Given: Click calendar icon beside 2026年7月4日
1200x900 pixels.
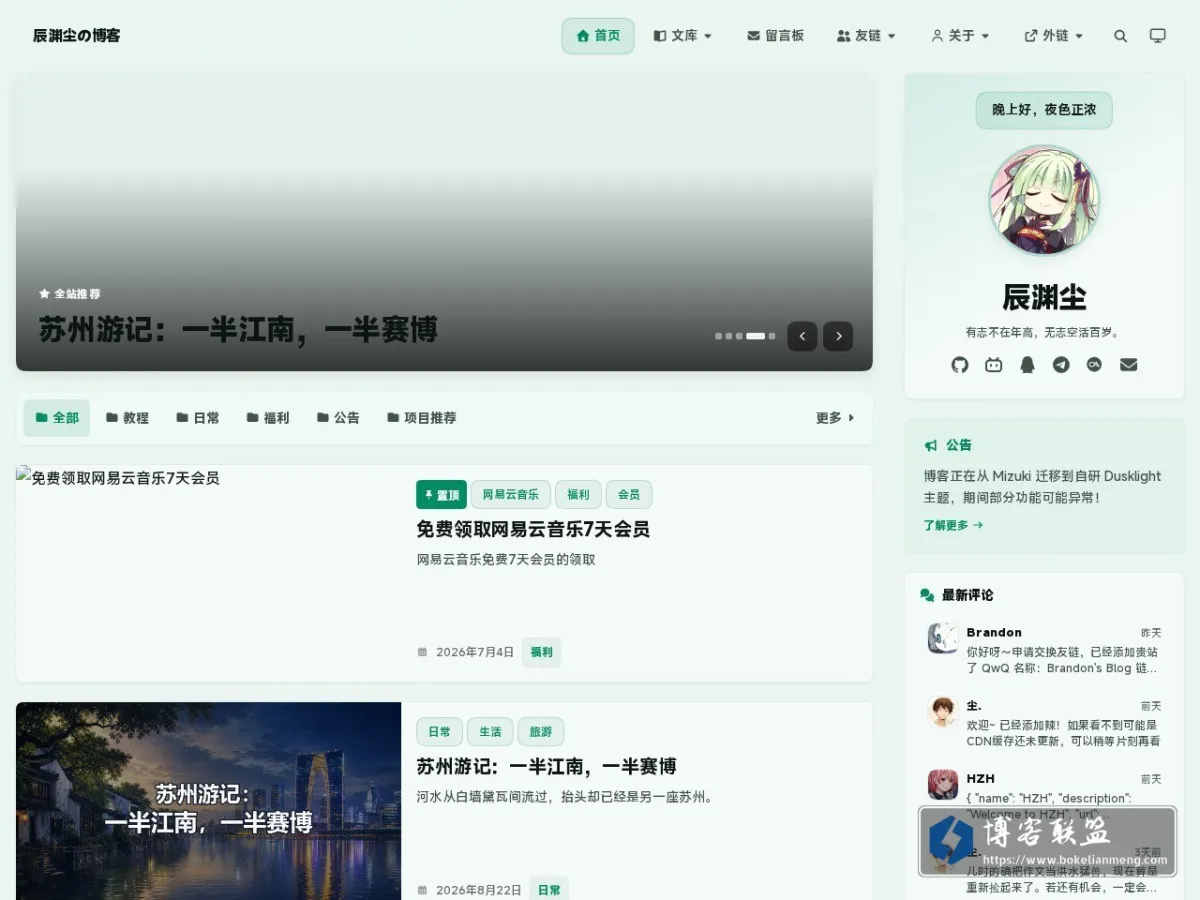Looking at the screenshot, I should tap(422, 652).
